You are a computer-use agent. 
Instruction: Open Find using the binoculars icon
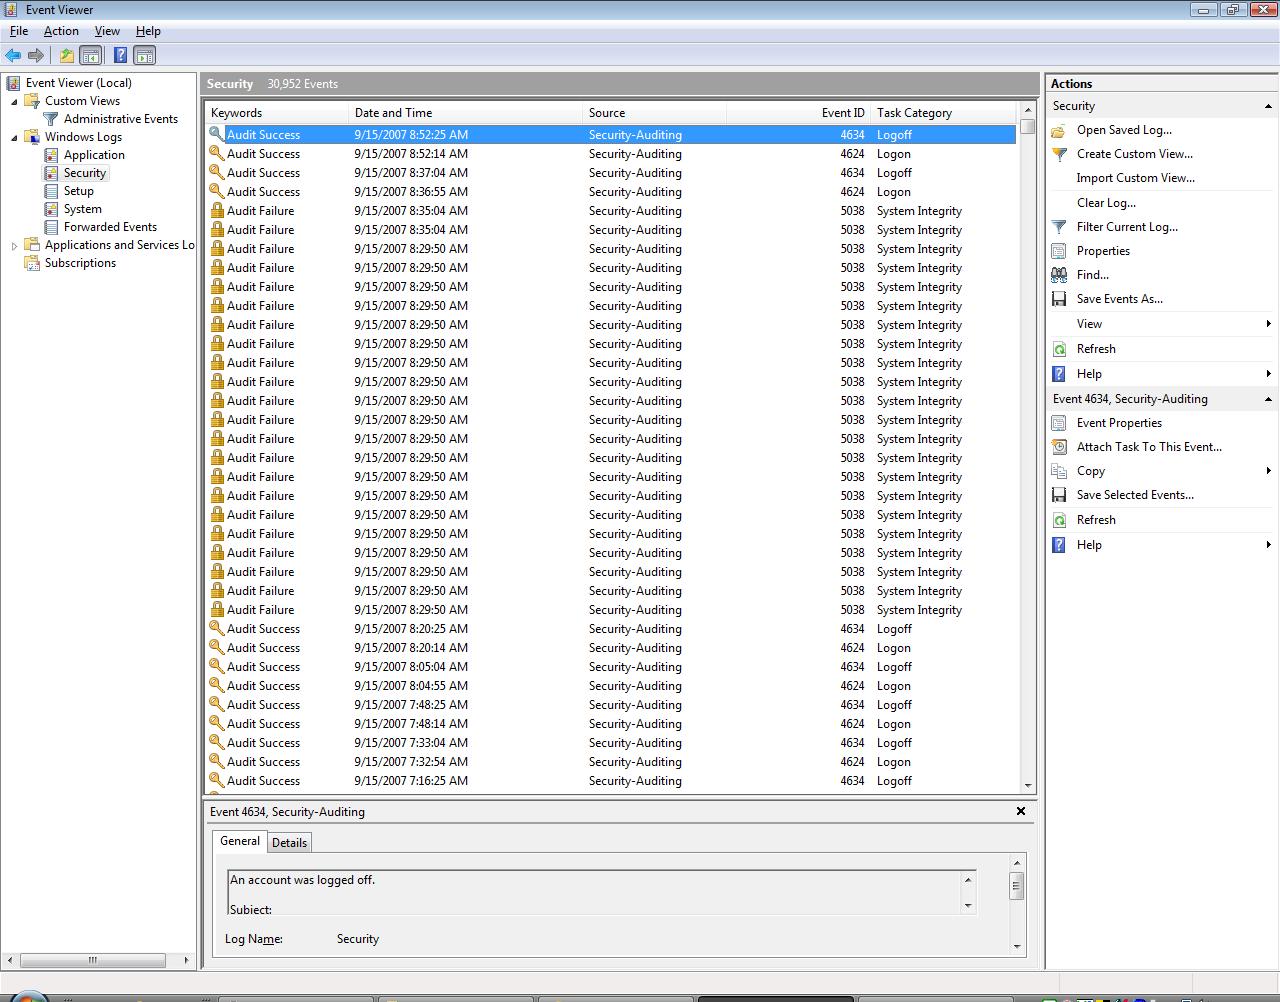tap(1059, 275)
